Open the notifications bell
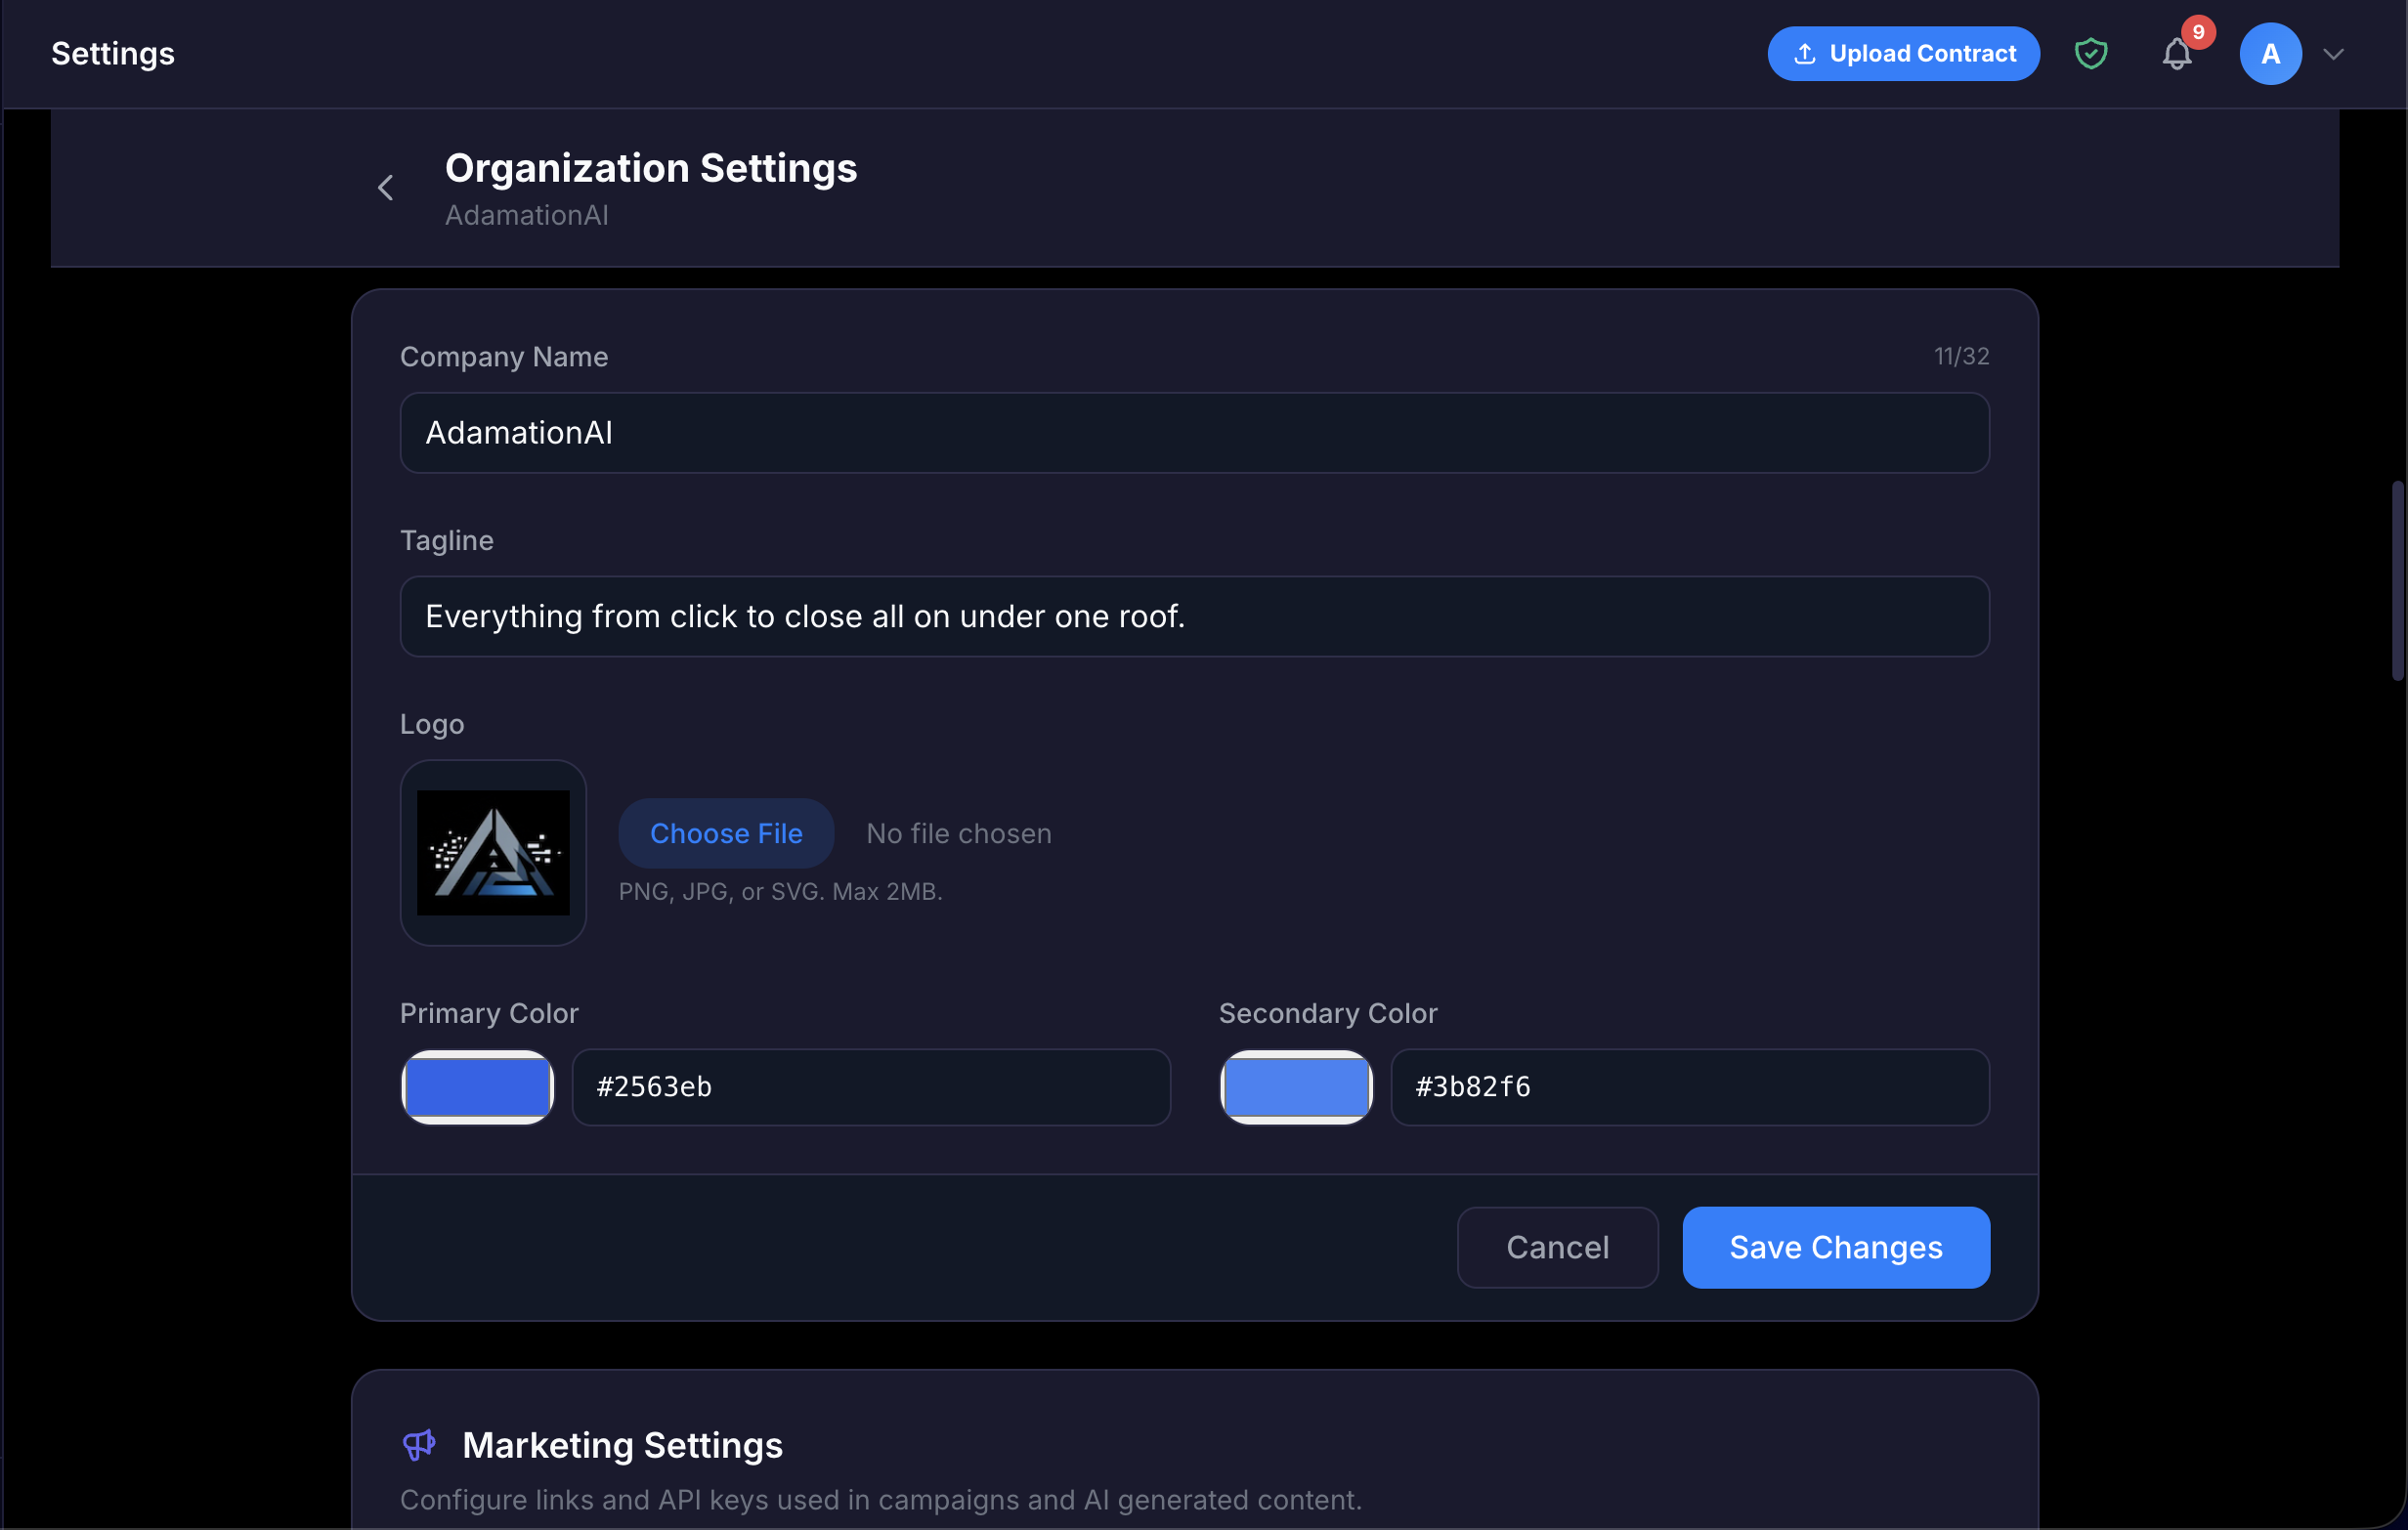Viewport: 2408px width, 1530px height. pyautogui.click(x=2175, y=55)
